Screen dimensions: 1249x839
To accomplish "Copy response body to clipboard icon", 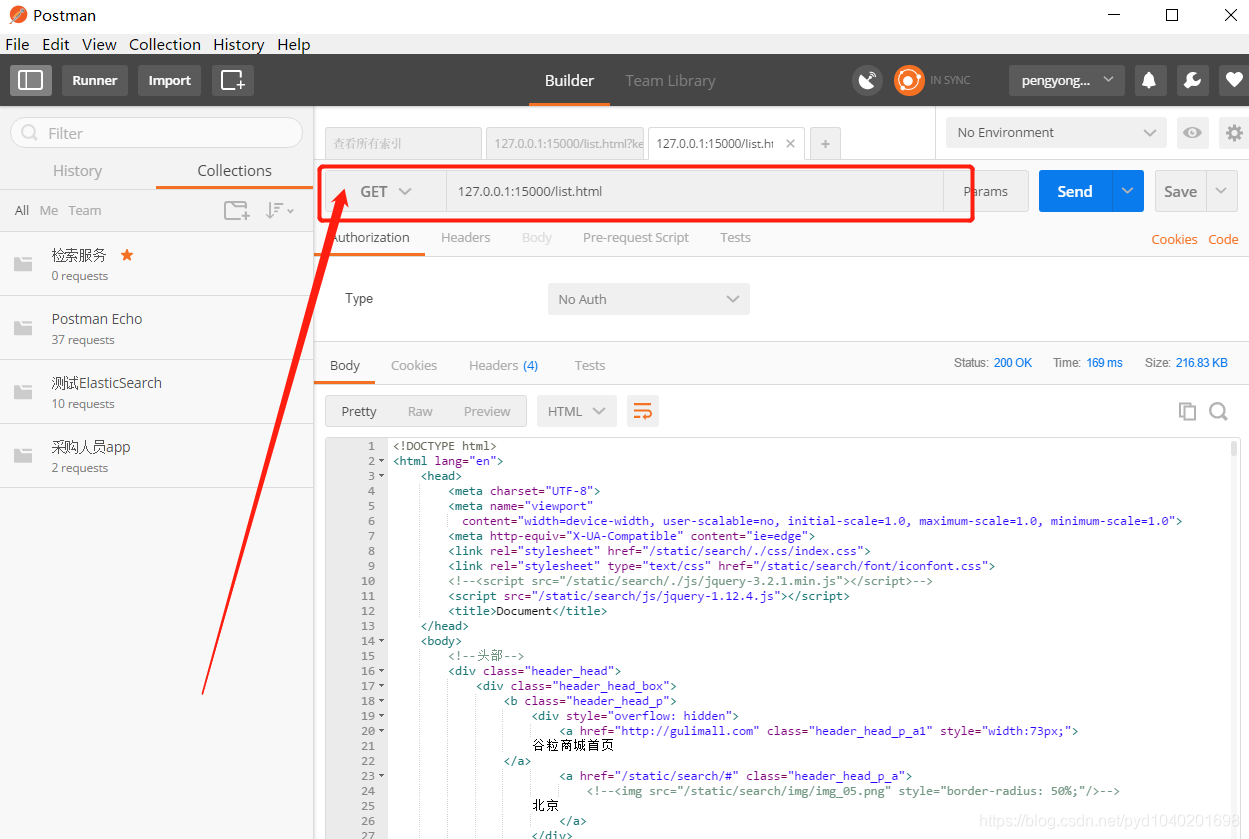I will coord(1187,411).
